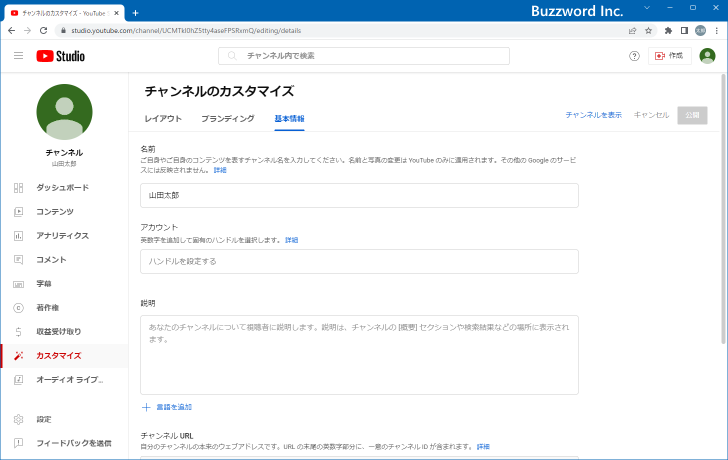Viewport: 728px width, 460px height.
Task: Open the hamburger navigation menu
Action: click(x=19, y=56)
